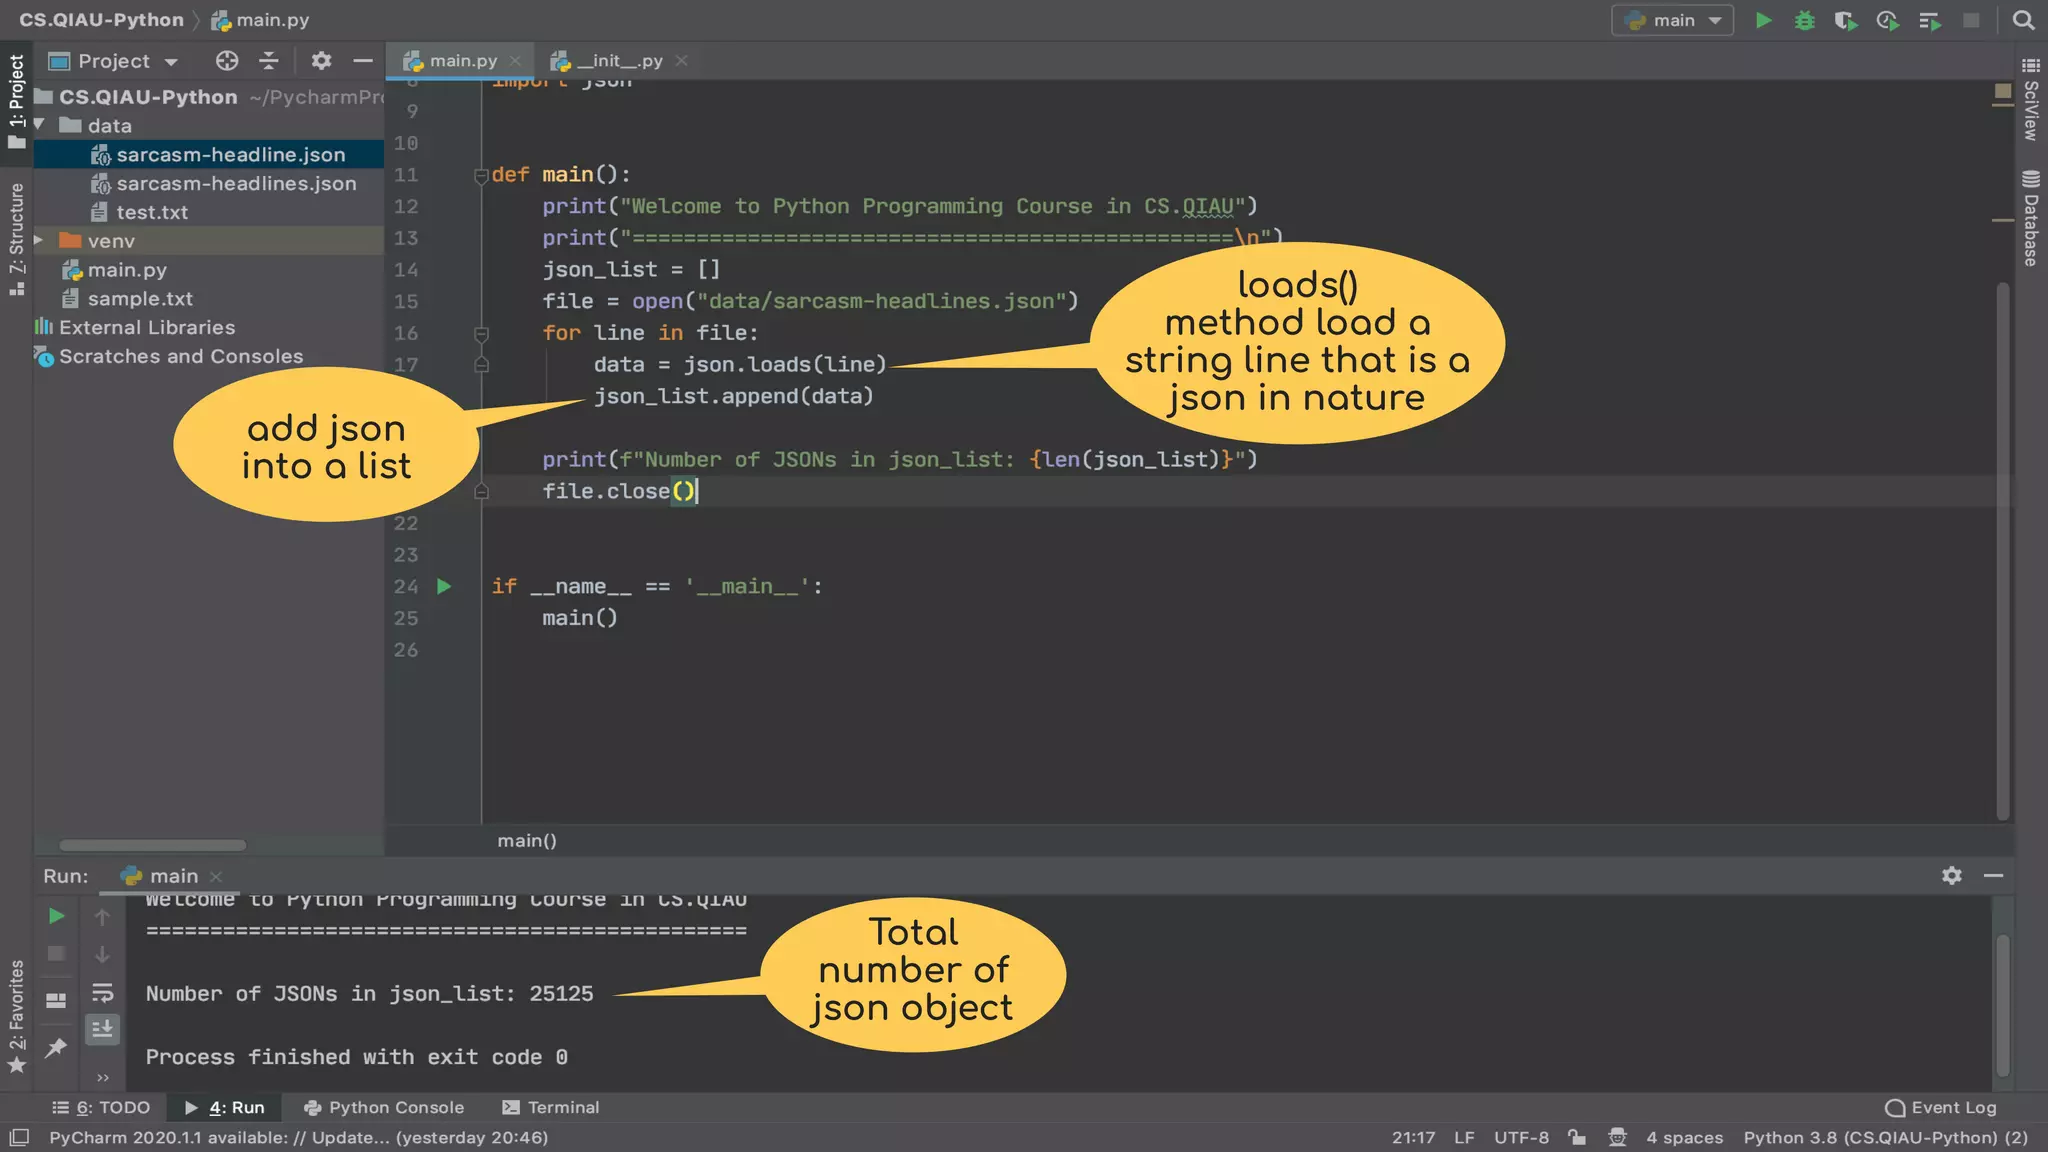
Task: Toggle read-only lock icon in status bar
Action: coord(1577,1137)
